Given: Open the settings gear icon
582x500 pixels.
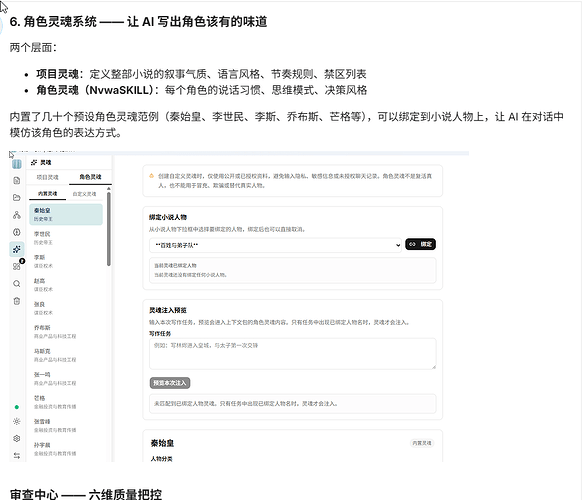Looking at the screenshot, I should point(17,438).
